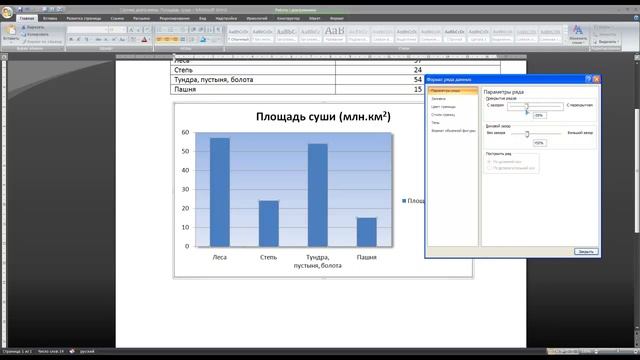The image size is (640, 360).
Task: Open the Рецензирование ribbon tab
Action: 175,18
